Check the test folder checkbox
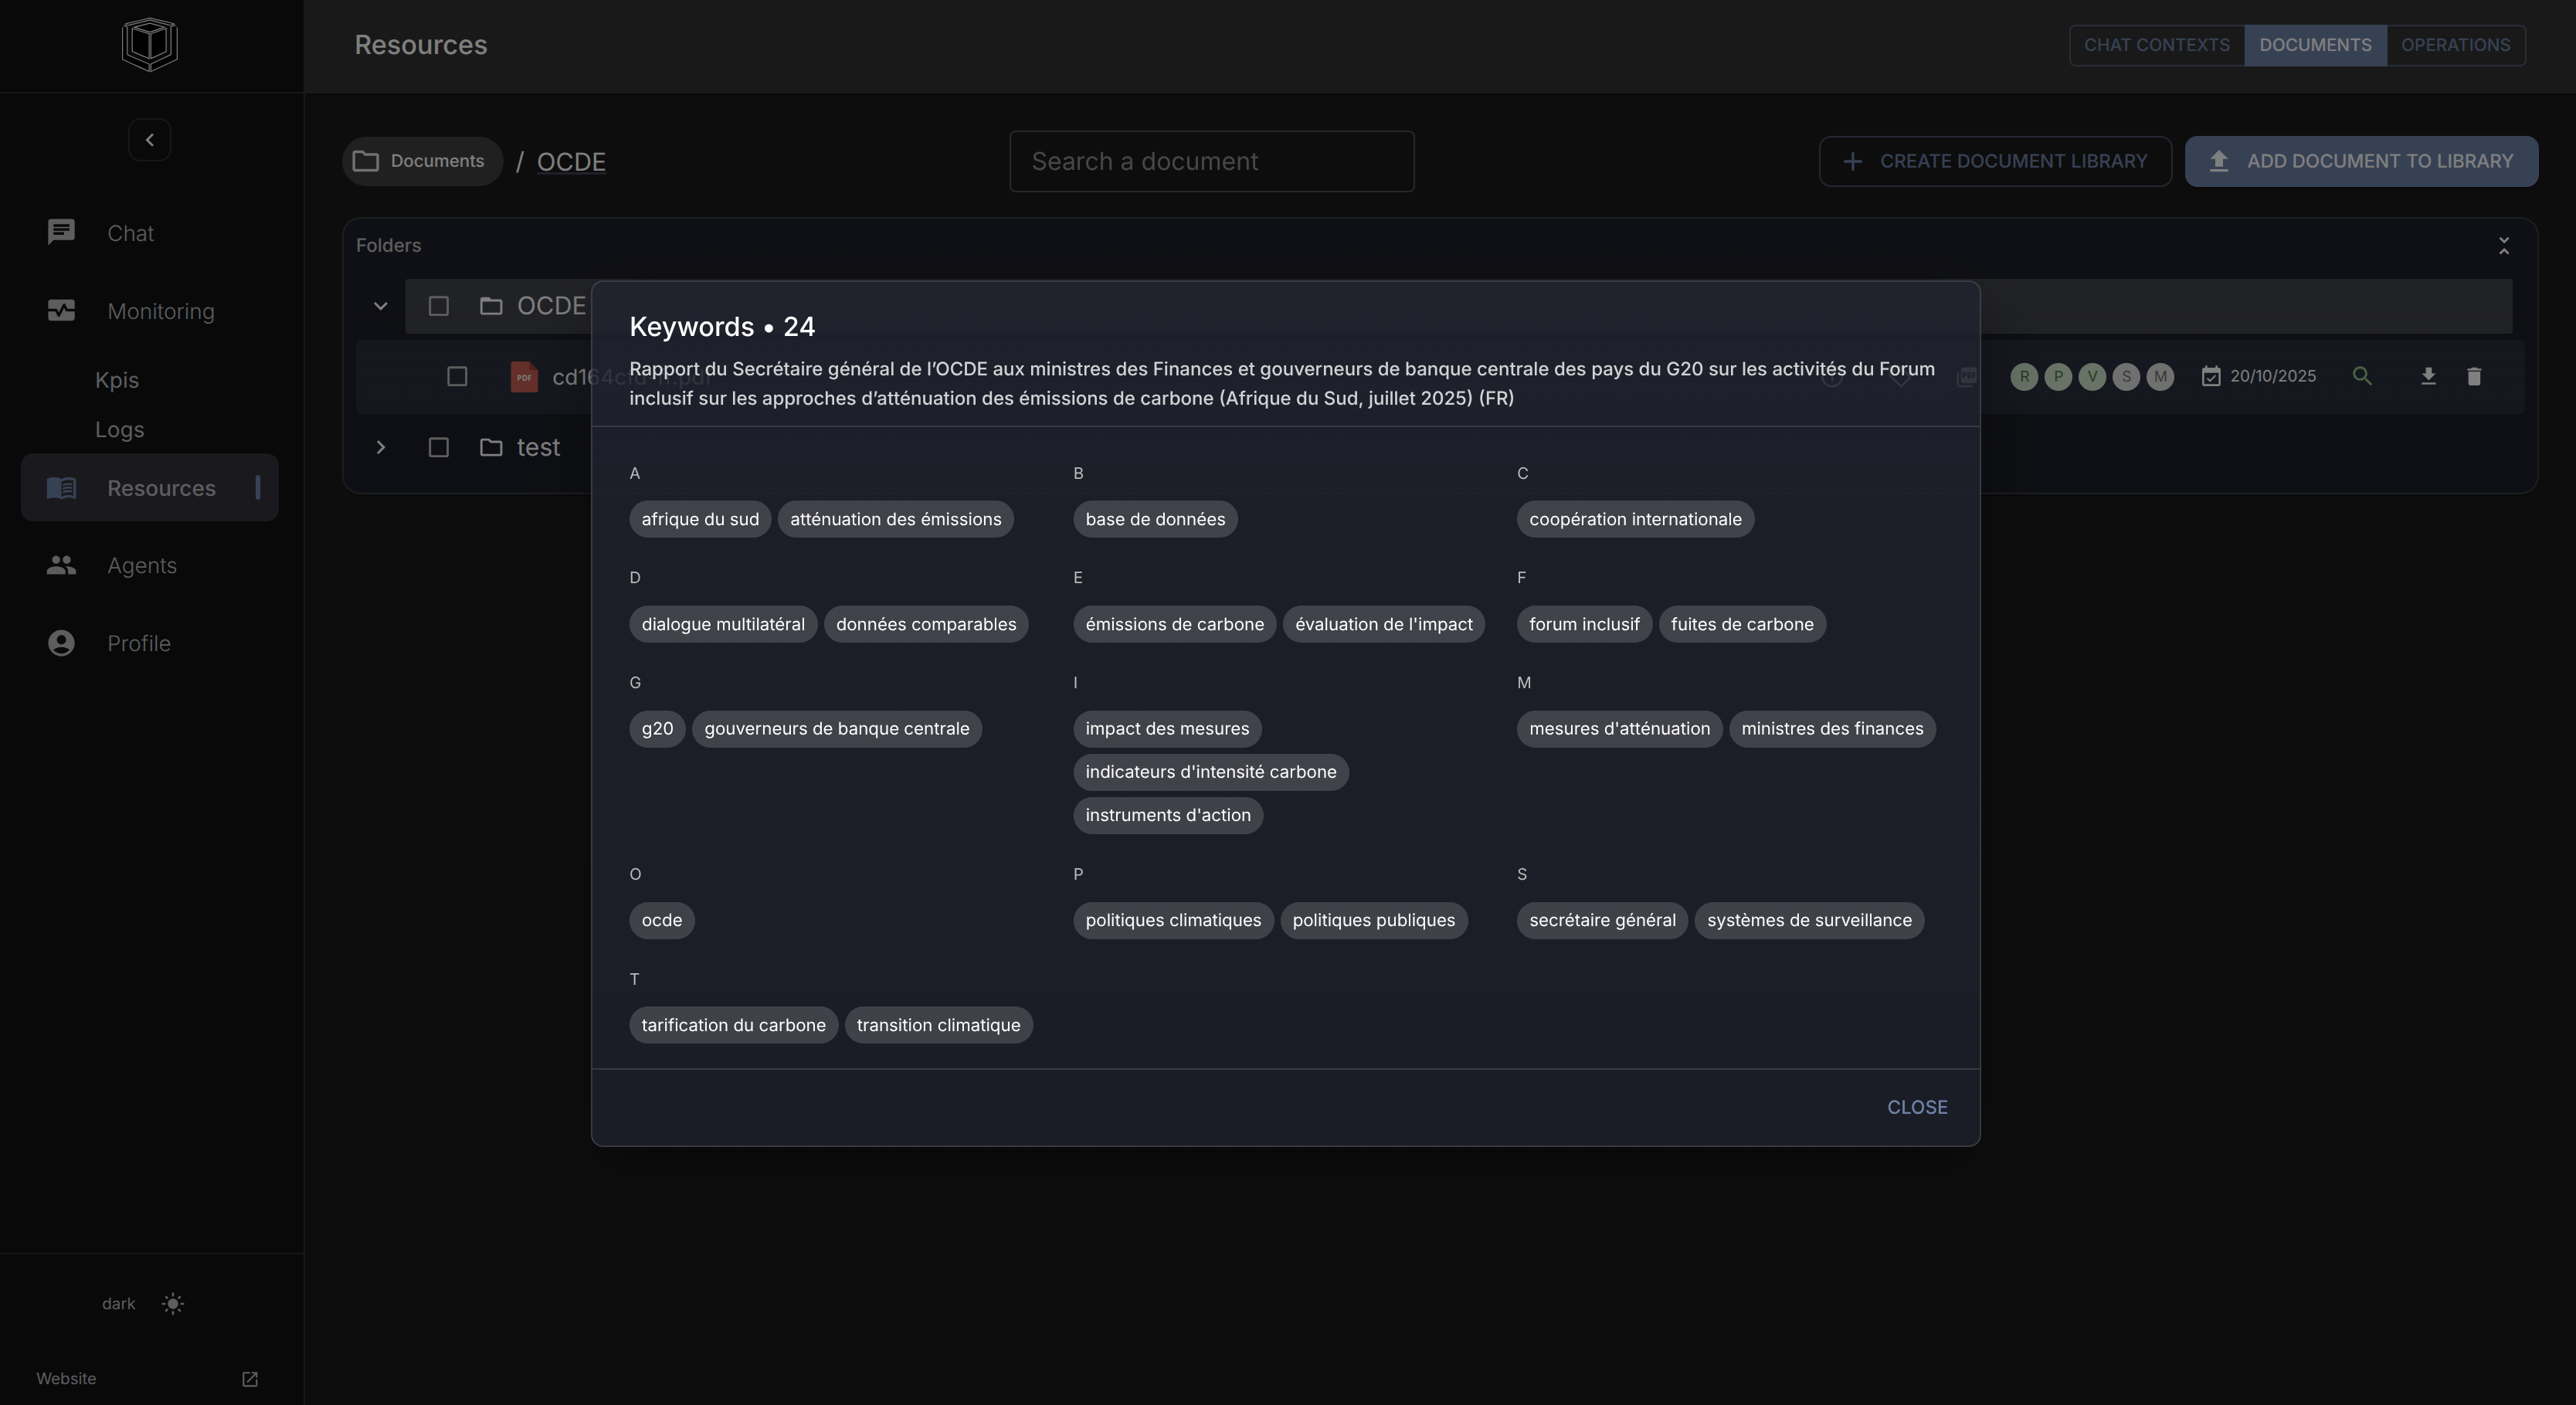This screenshot has height=1405, width=2576. (x=438, y=447)
